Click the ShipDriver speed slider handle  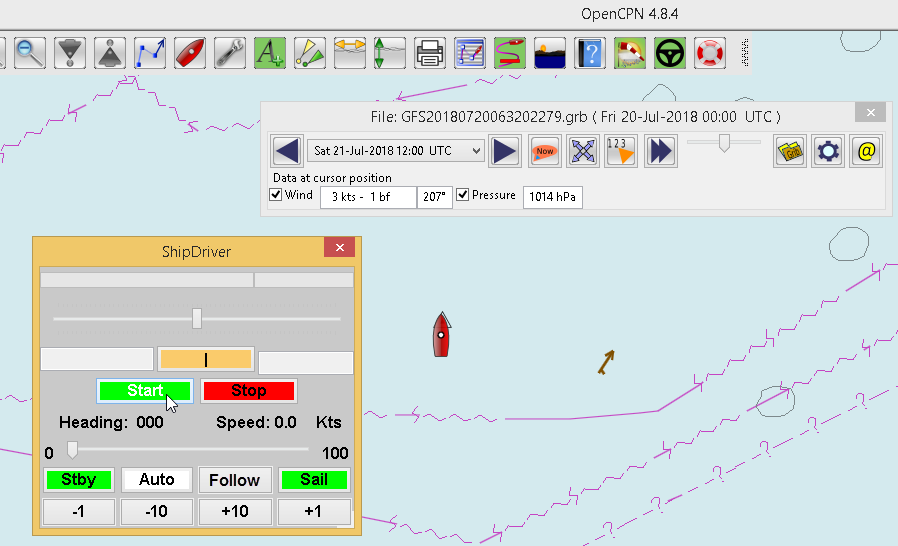click(72, 451)
